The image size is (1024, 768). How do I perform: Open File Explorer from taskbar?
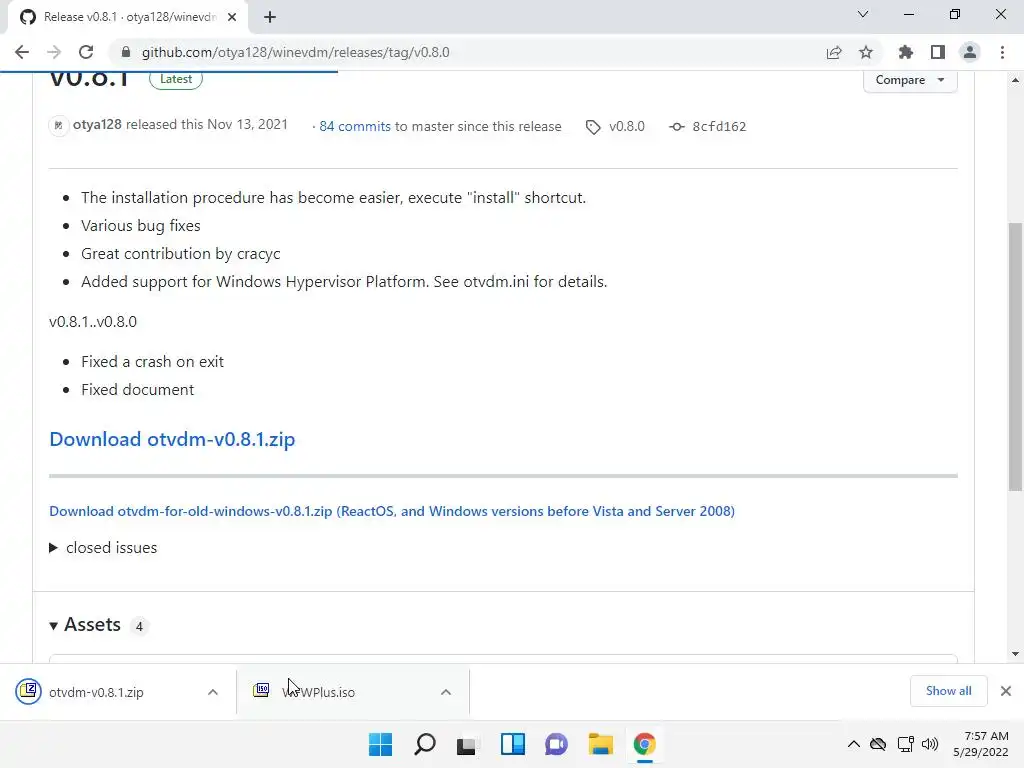point(600,744)
